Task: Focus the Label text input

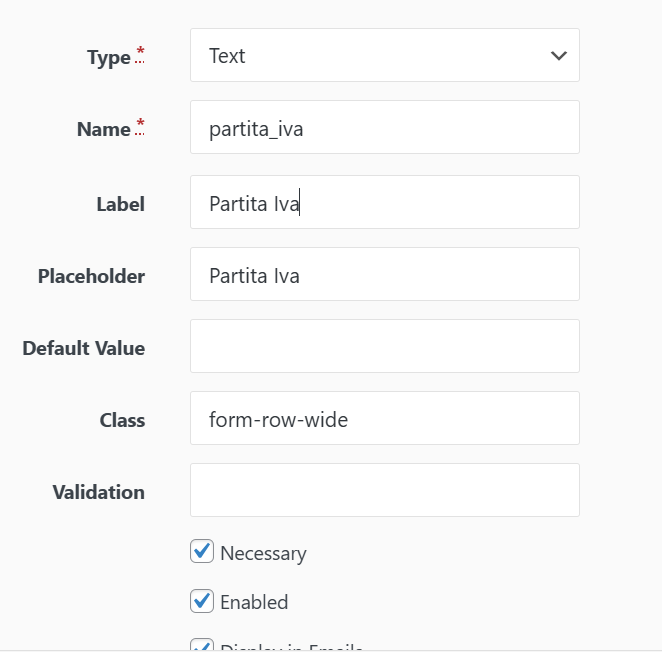Action: pos(384,203)
